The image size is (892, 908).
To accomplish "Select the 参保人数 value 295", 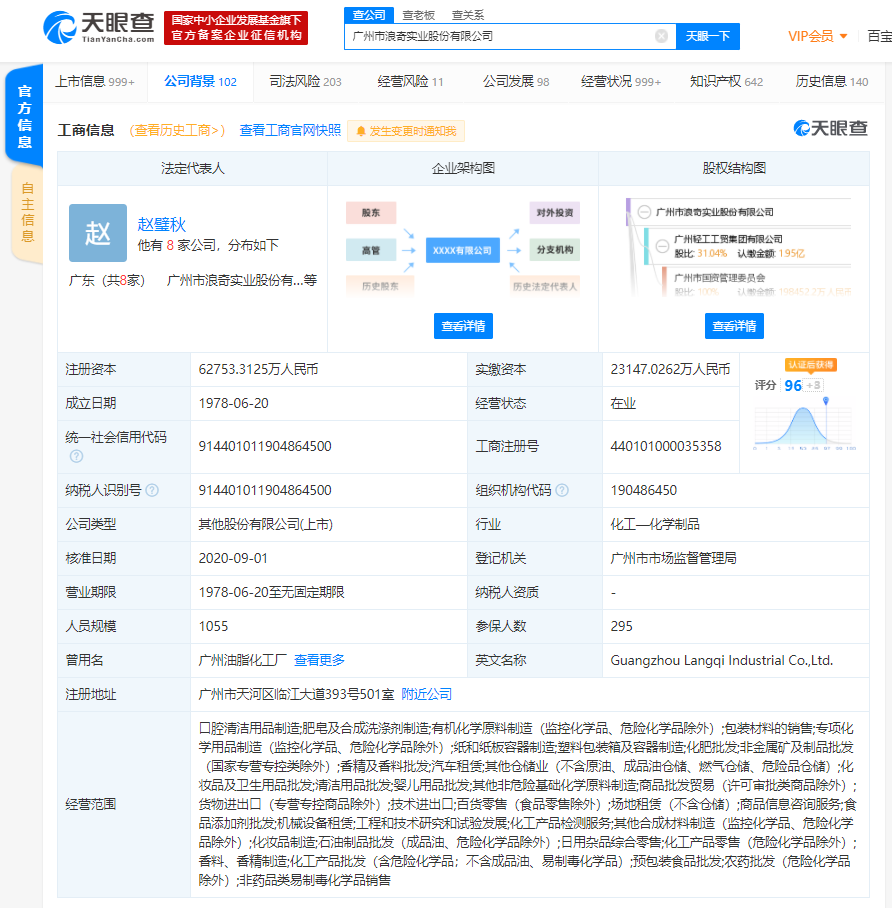I will tap(621, 627).
